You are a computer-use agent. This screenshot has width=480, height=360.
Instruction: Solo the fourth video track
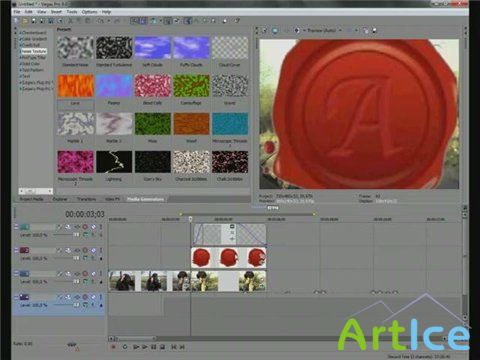pos(101,297)
